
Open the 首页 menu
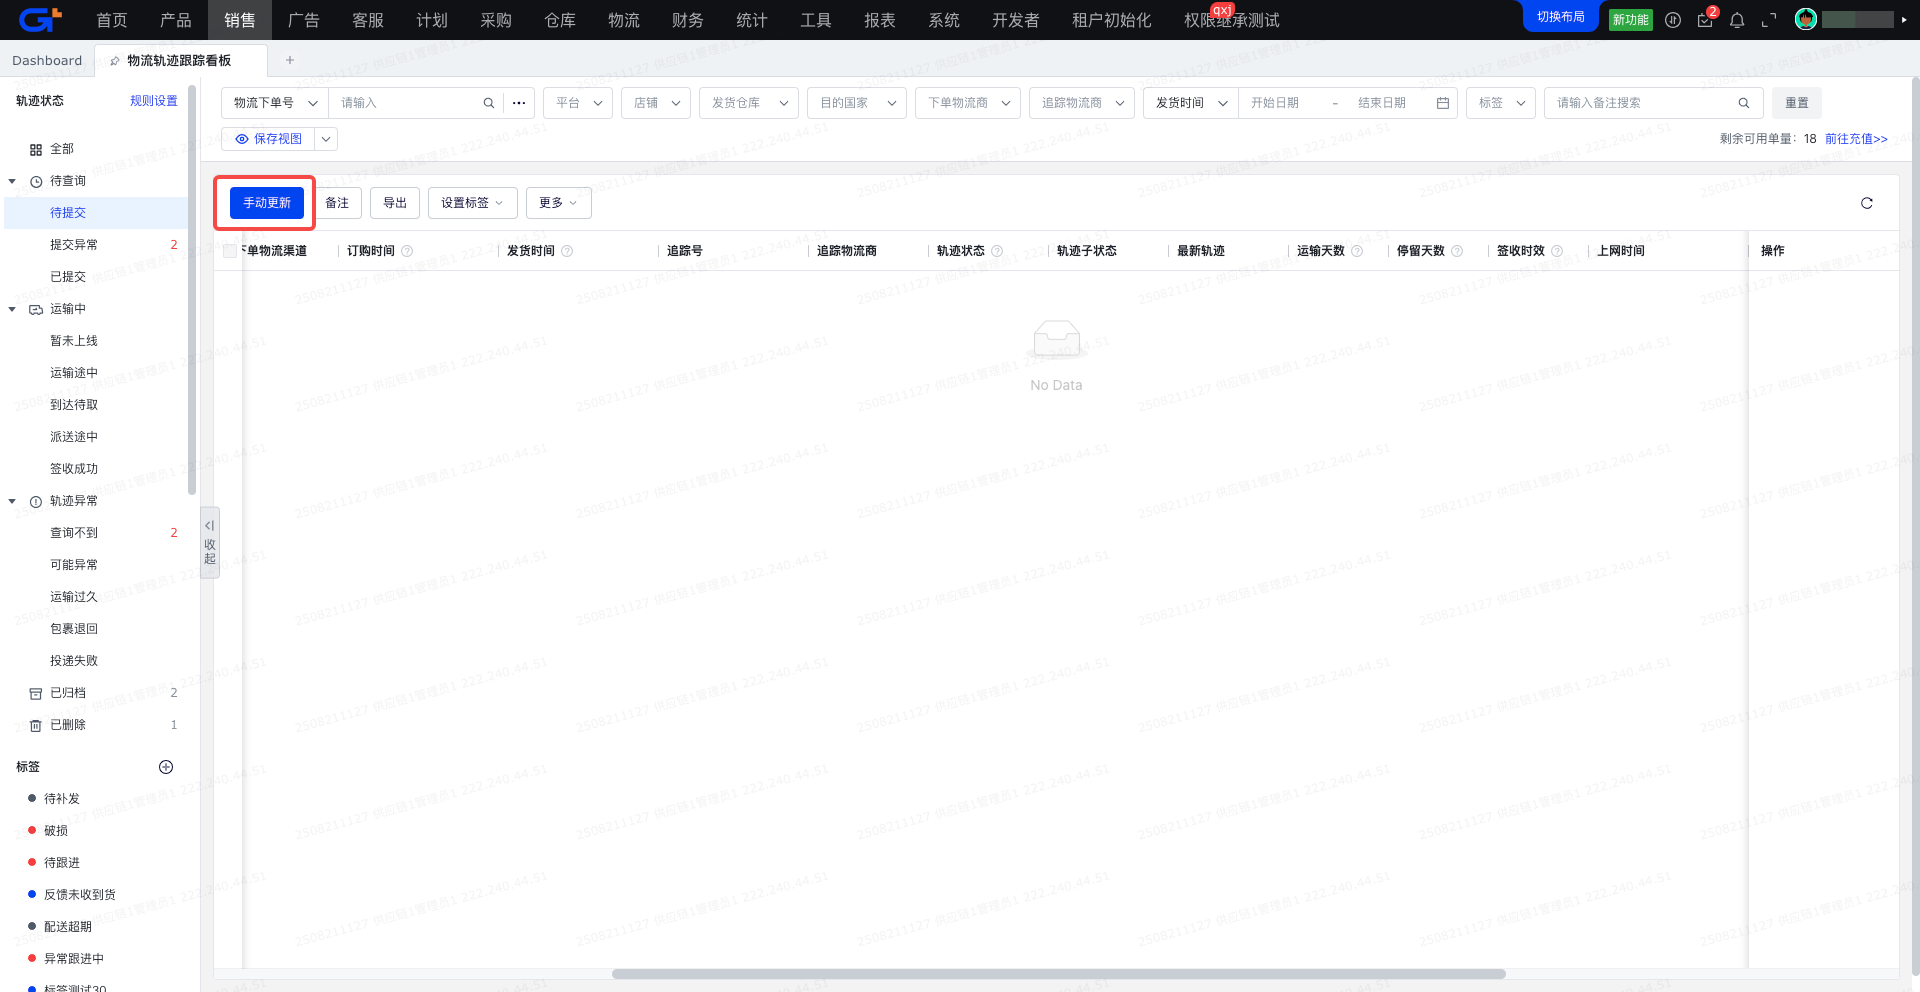point(112,20)
